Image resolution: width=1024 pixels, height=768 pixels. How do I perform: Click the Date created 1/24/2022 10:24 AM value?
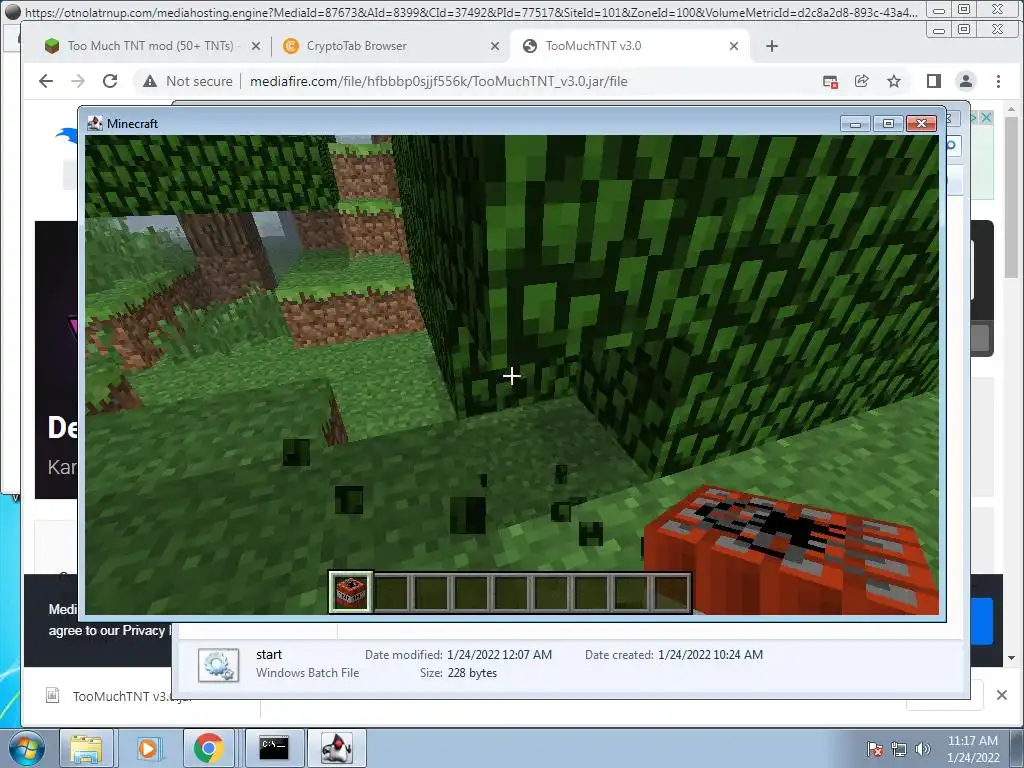click(x=710, y=654)
